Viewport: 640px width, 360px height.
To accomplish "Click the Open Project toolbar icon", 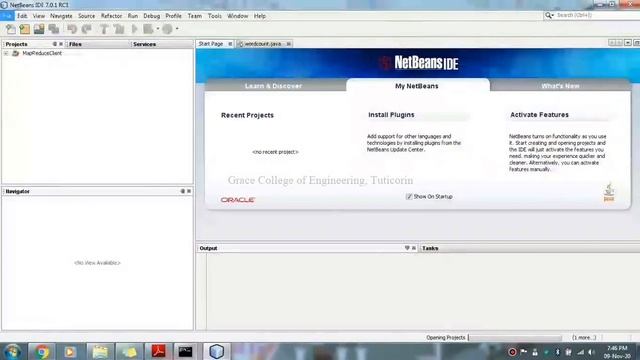I will (39, 29).
